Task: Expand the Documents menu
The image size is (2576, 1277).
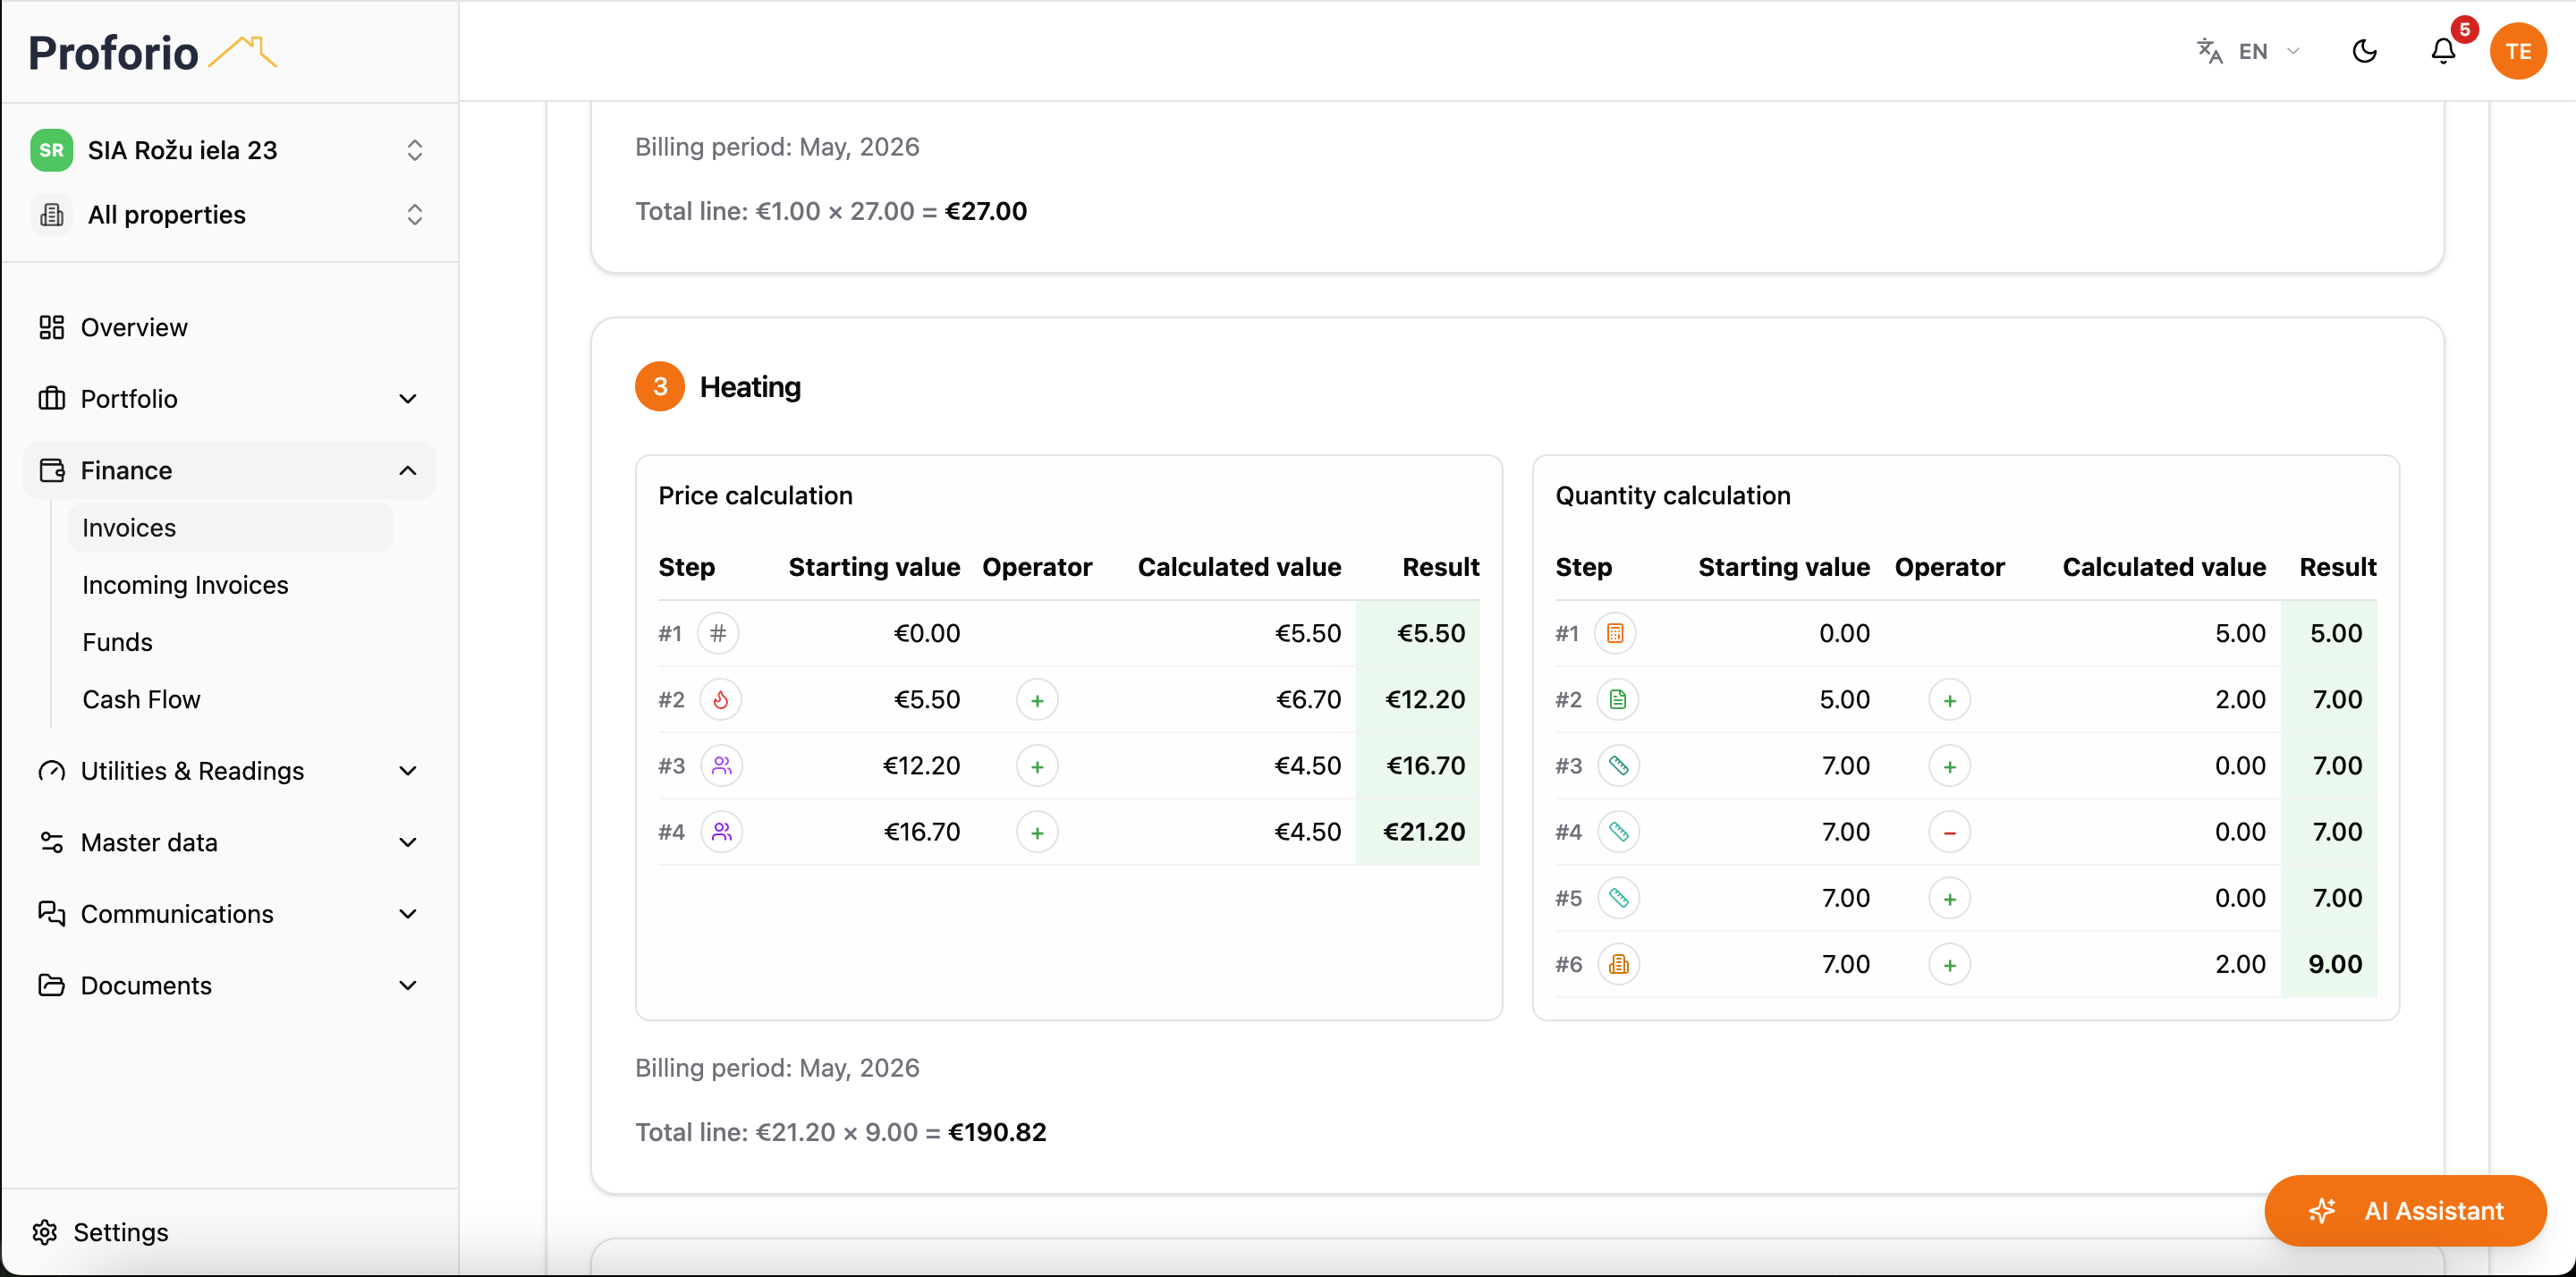Action: [x=229, y=985]
